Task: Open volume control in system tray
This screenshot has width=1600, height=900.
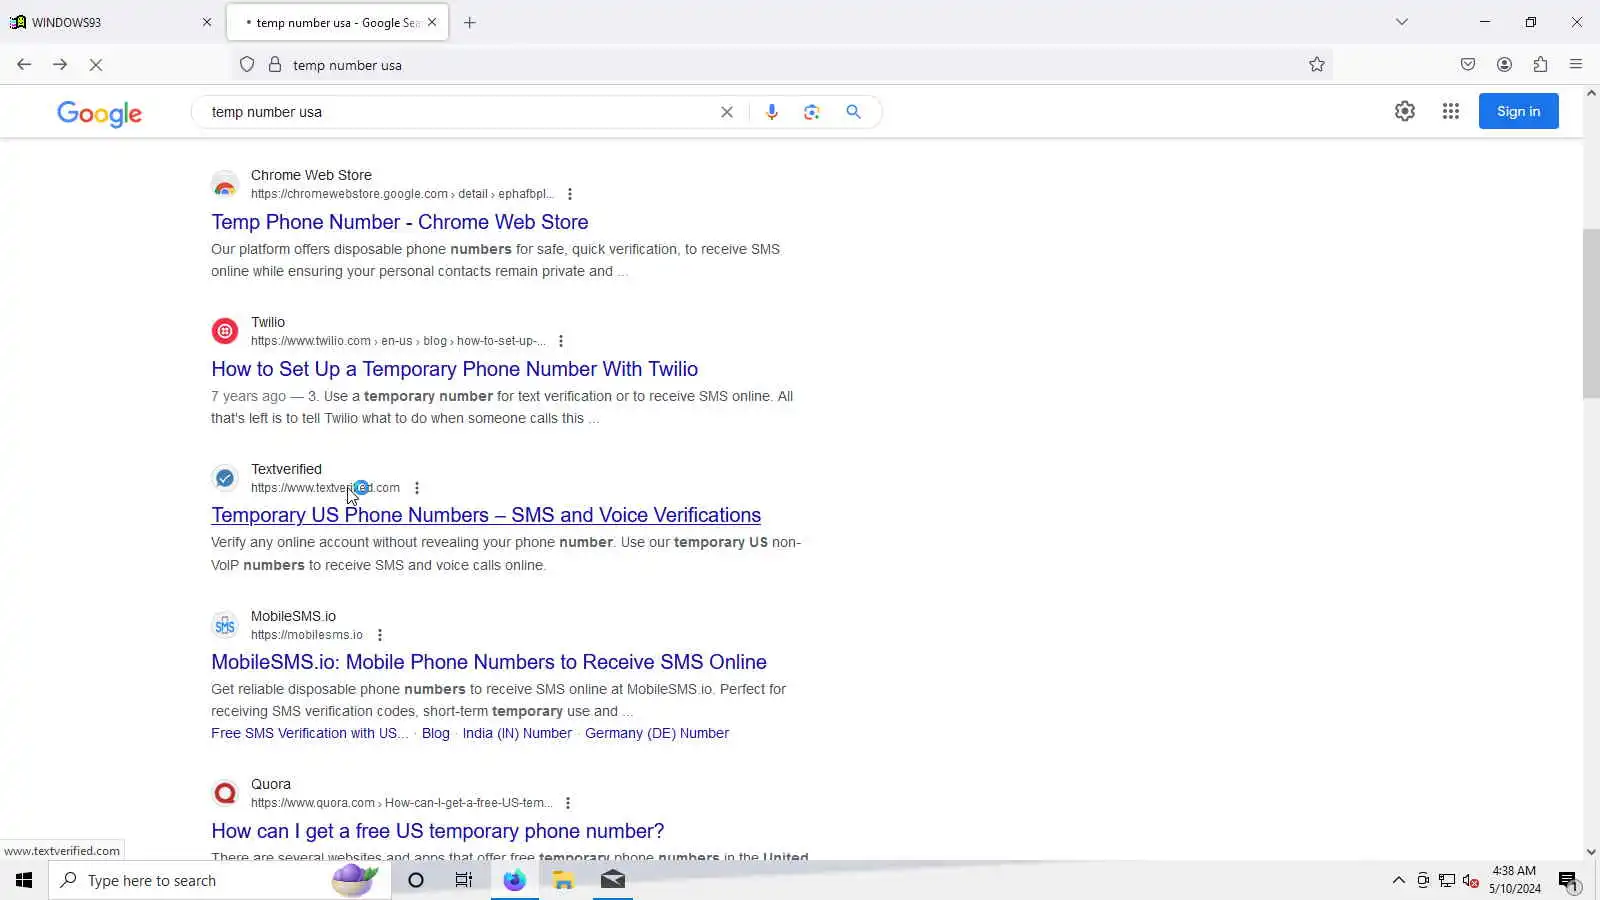Action: (1470, 880)
